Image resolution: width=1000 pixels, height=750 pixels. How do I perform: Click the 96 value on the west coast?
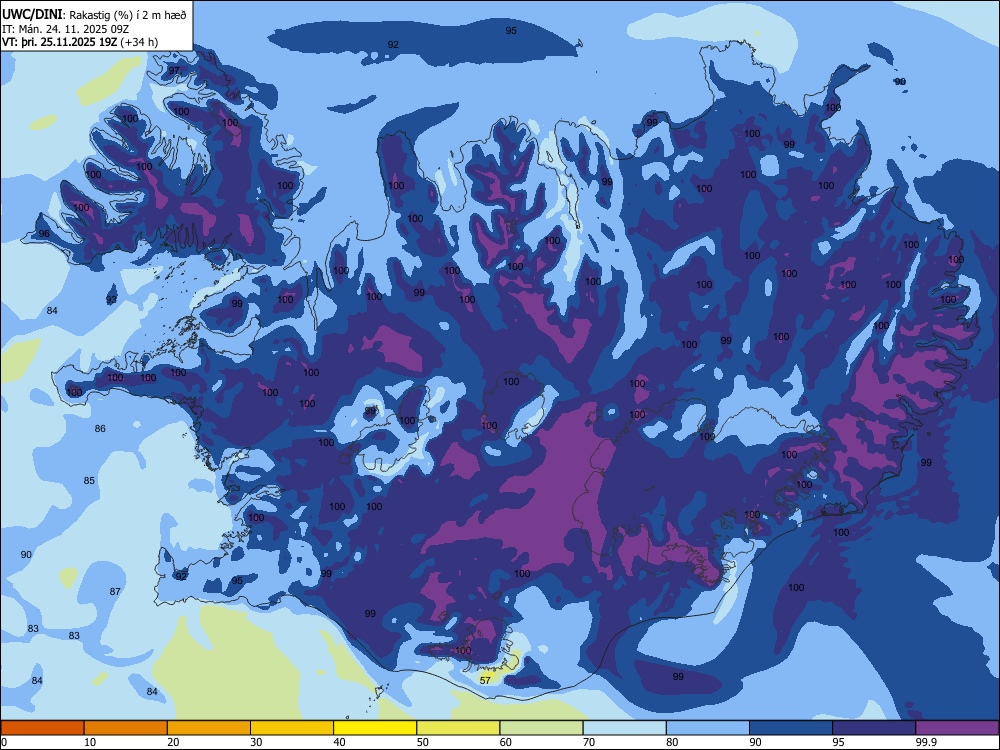click(44, 234)
